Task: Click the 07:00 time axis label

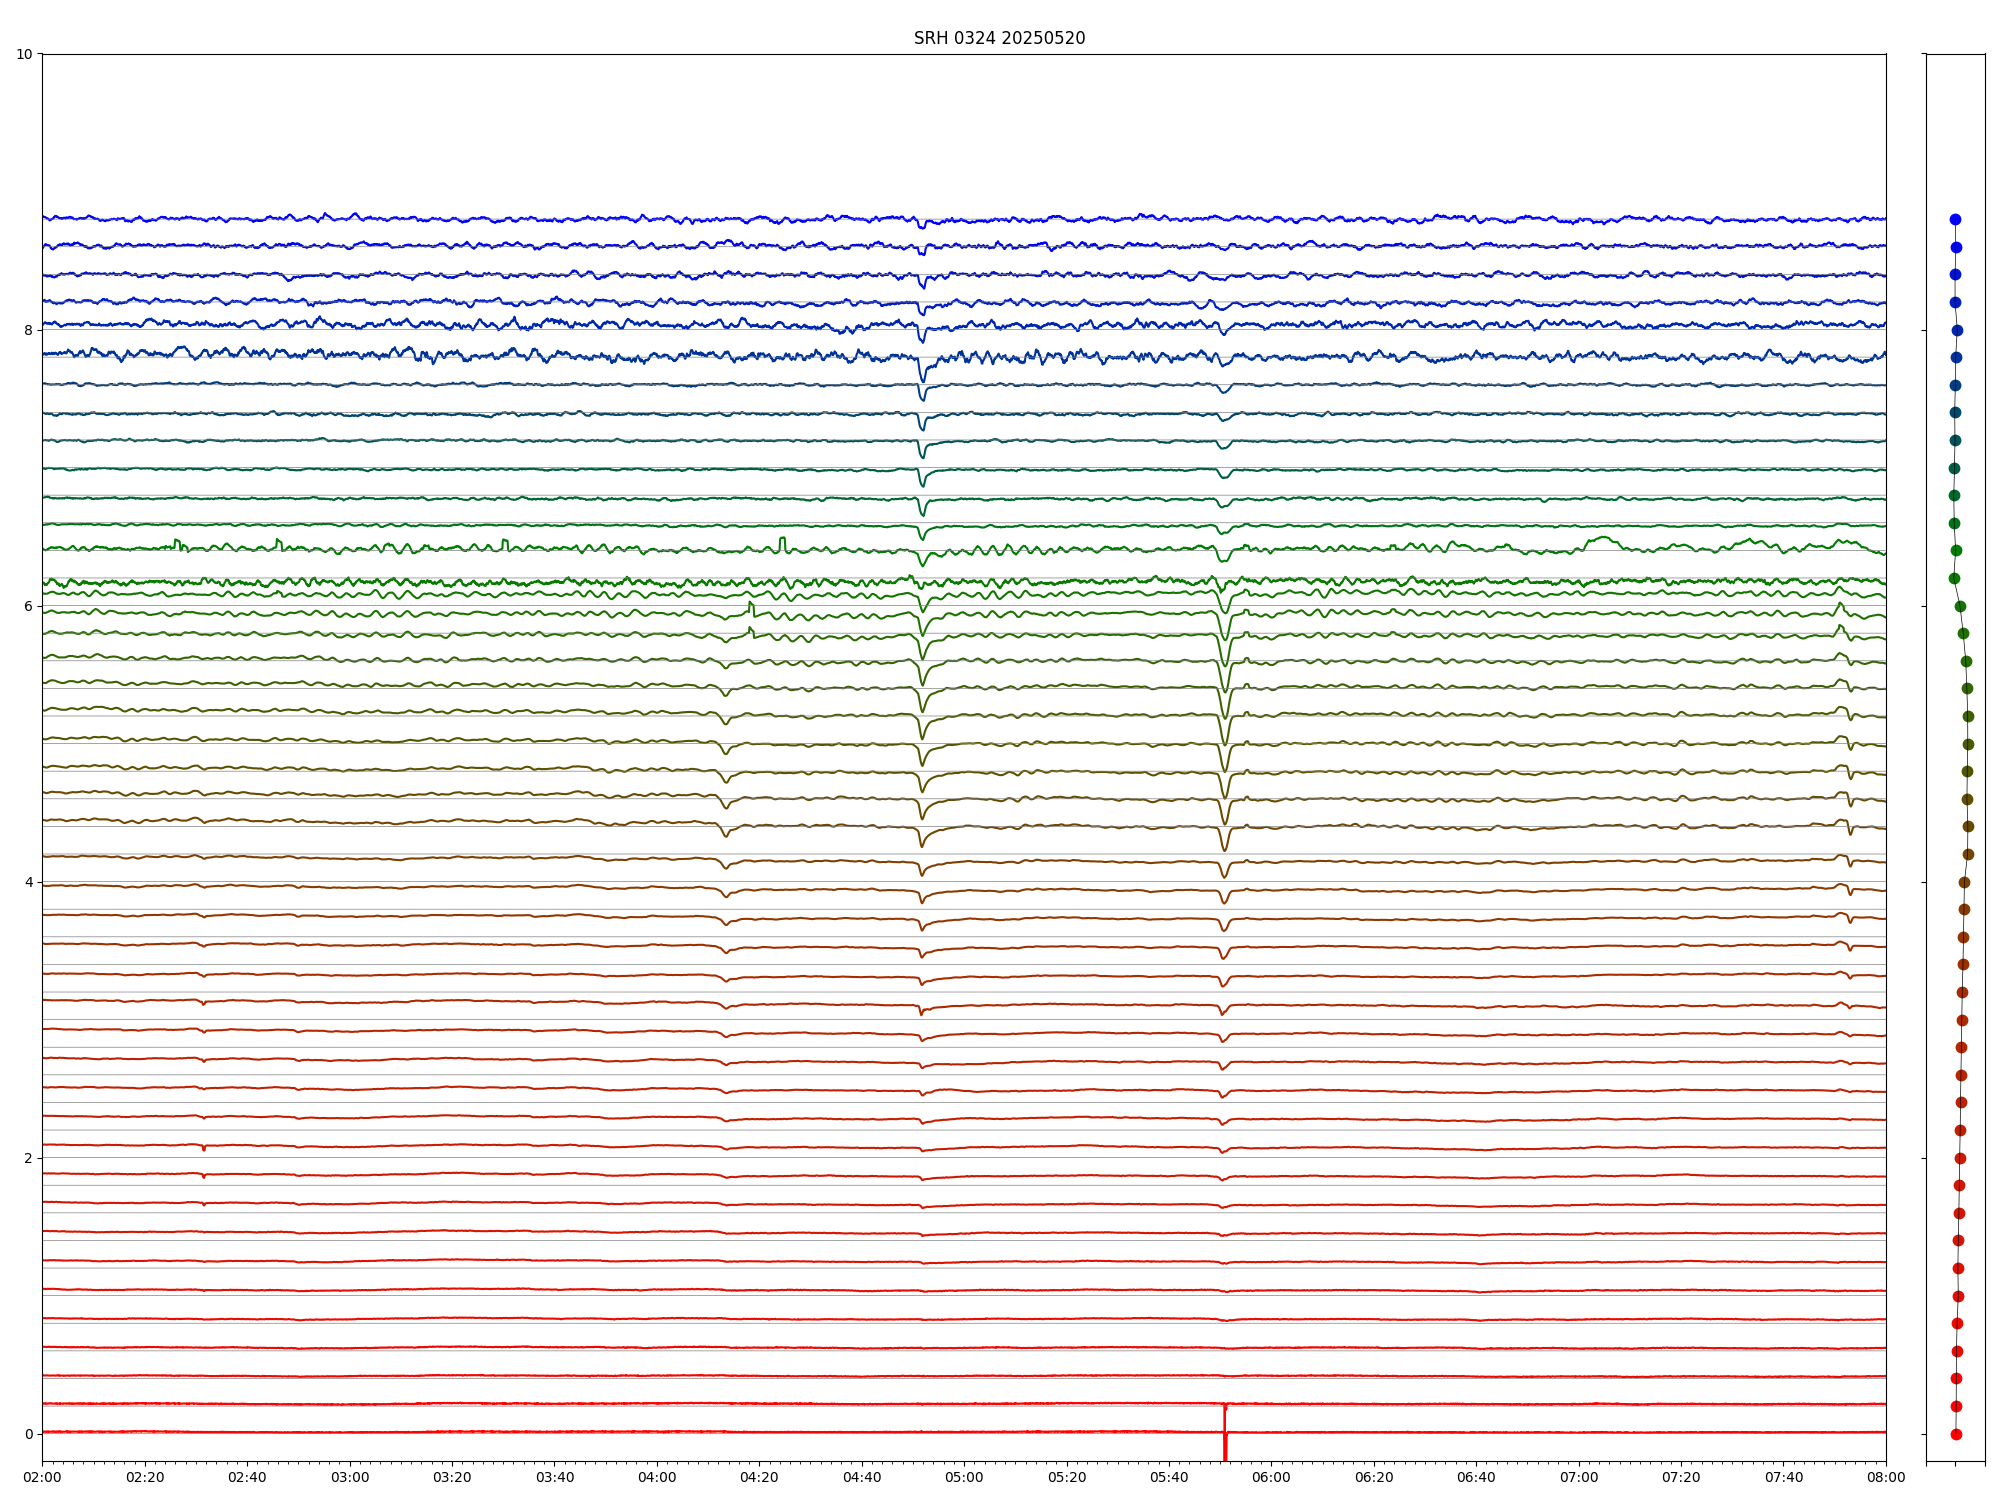Action: pos(1579,1477)
